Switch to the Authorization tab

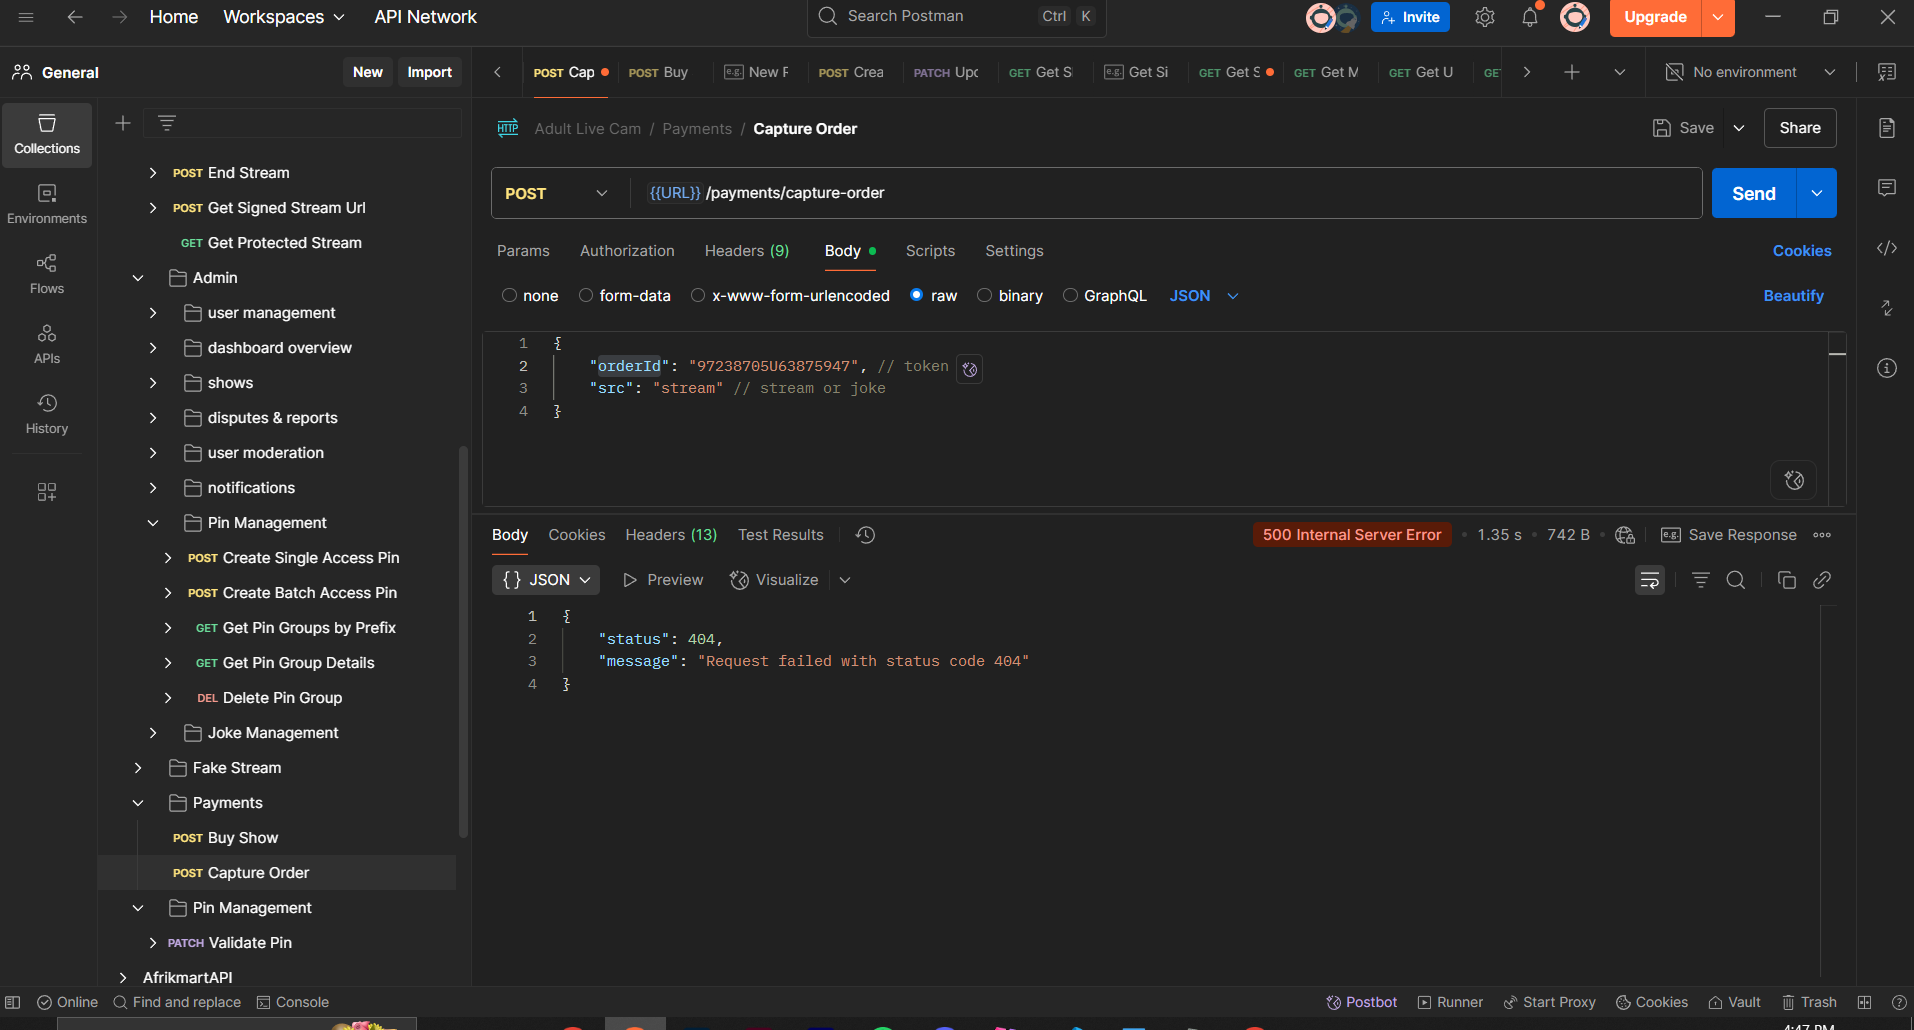coord(627,251)
